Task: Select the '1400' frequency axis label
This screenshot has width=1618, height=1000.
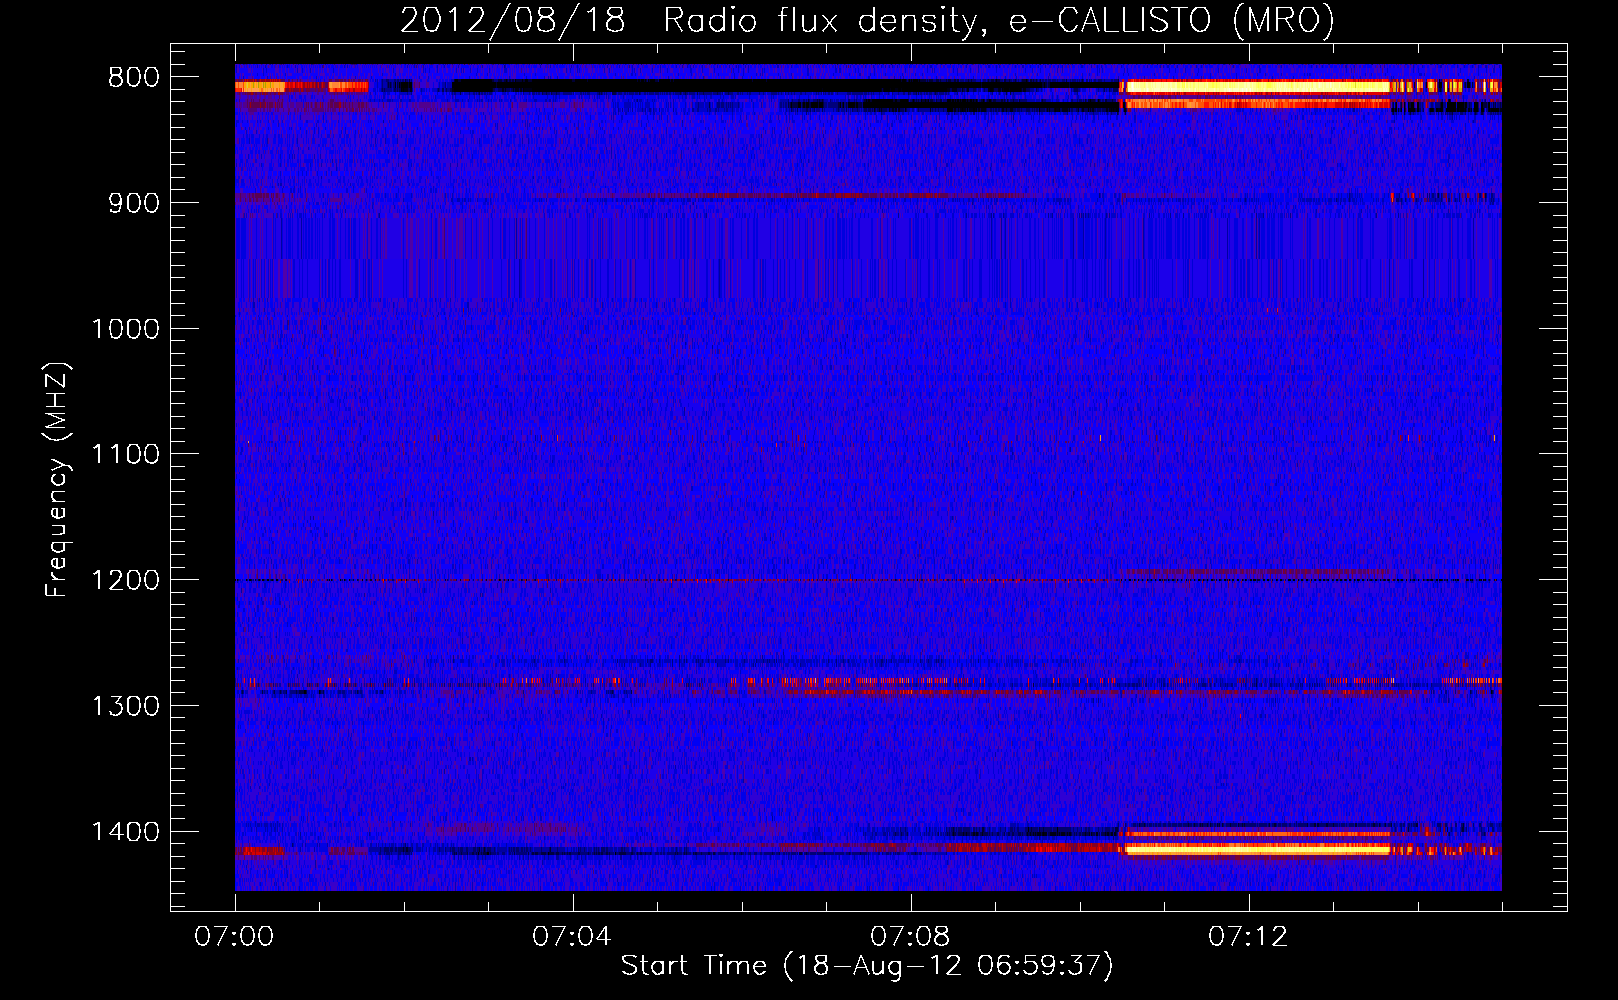Action: coord(125,832)
